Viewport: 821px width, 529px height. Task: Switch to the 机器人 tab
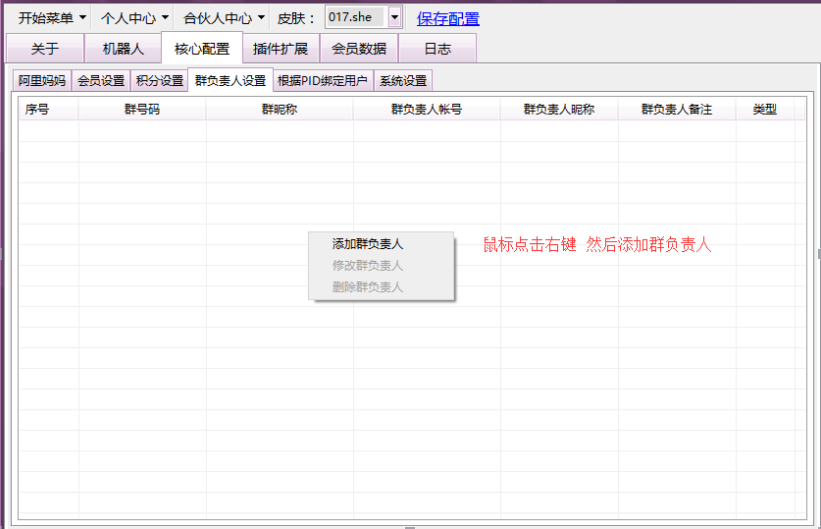pos(123,48)
